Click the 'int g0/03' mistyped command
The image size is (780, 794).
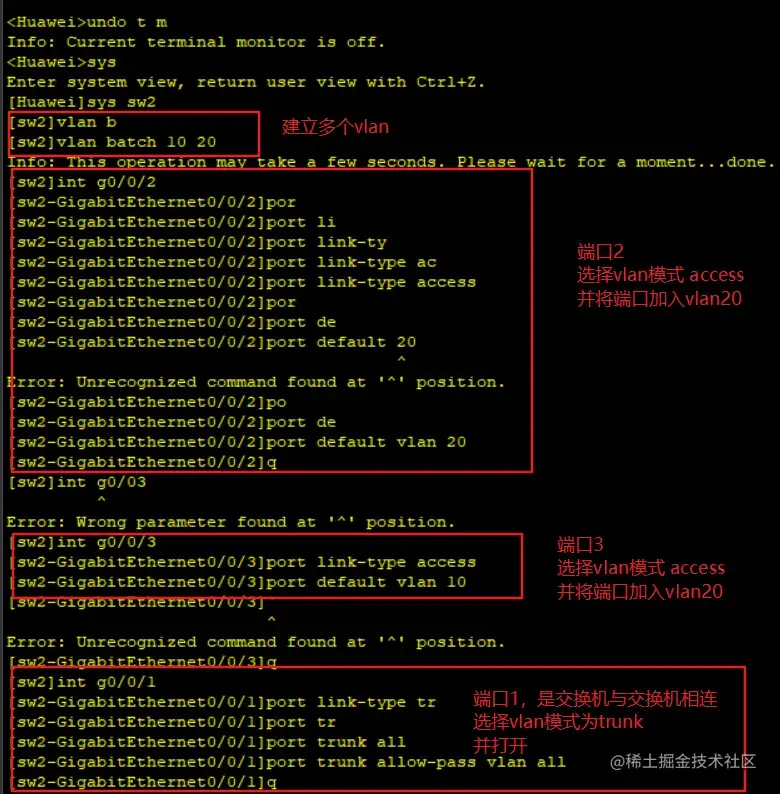pyautogui.click(x=77, y=482)
